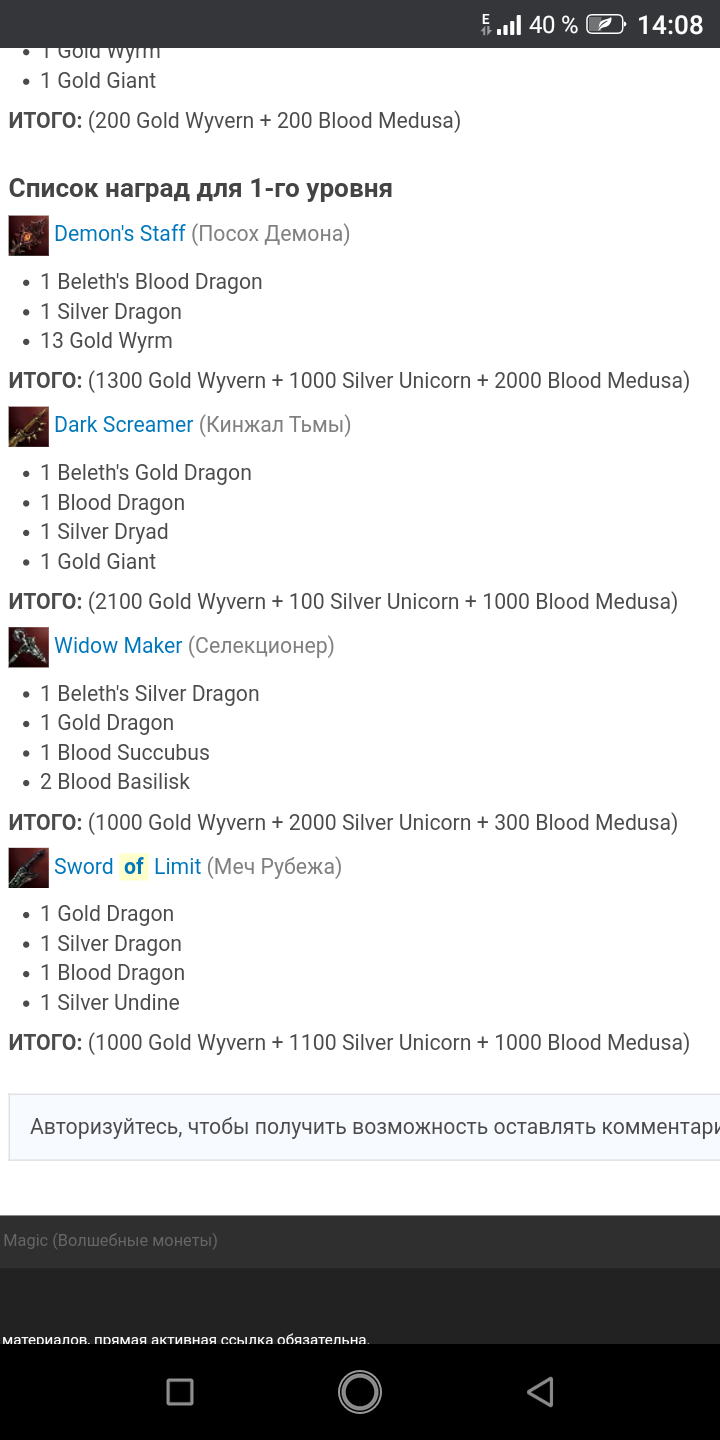Image resolution: width=720 pixels, height=1440 pixels.
Task: Tap the mobile signal strength icon
Action: pyautogui.click(x=509, y=25)
